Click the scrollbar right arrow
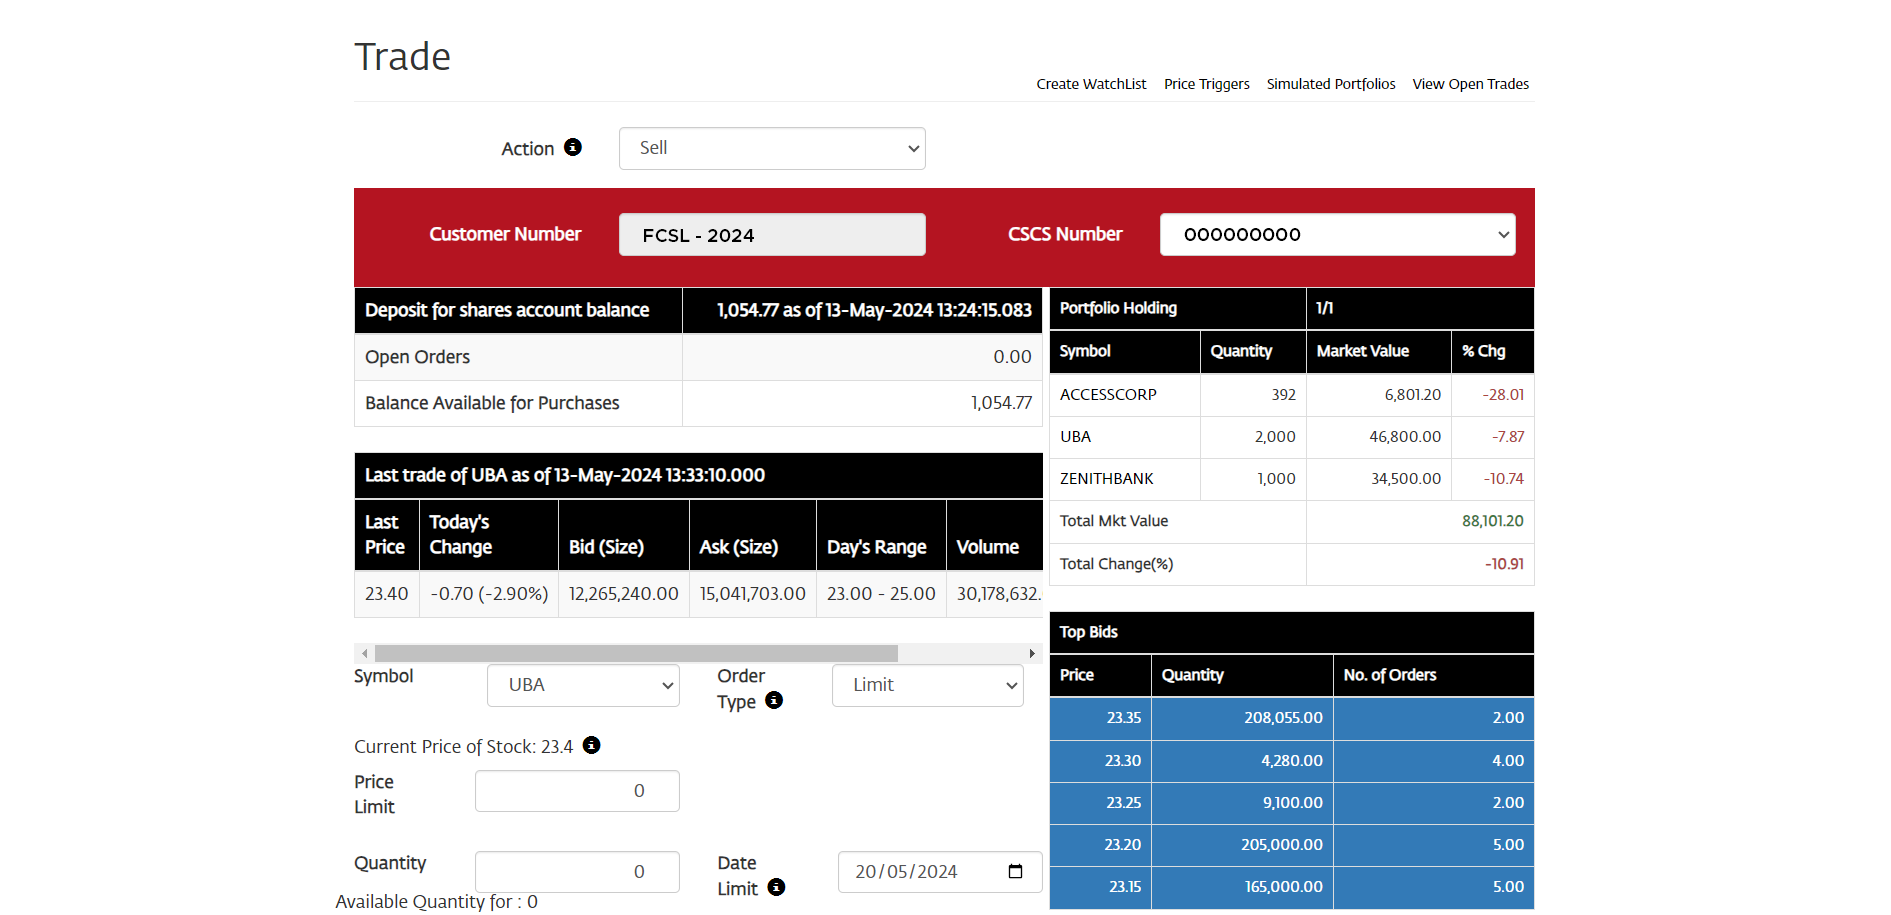Image resolution: width=1891 pixels, height=915 pixels. click(x=1031, y=653)
